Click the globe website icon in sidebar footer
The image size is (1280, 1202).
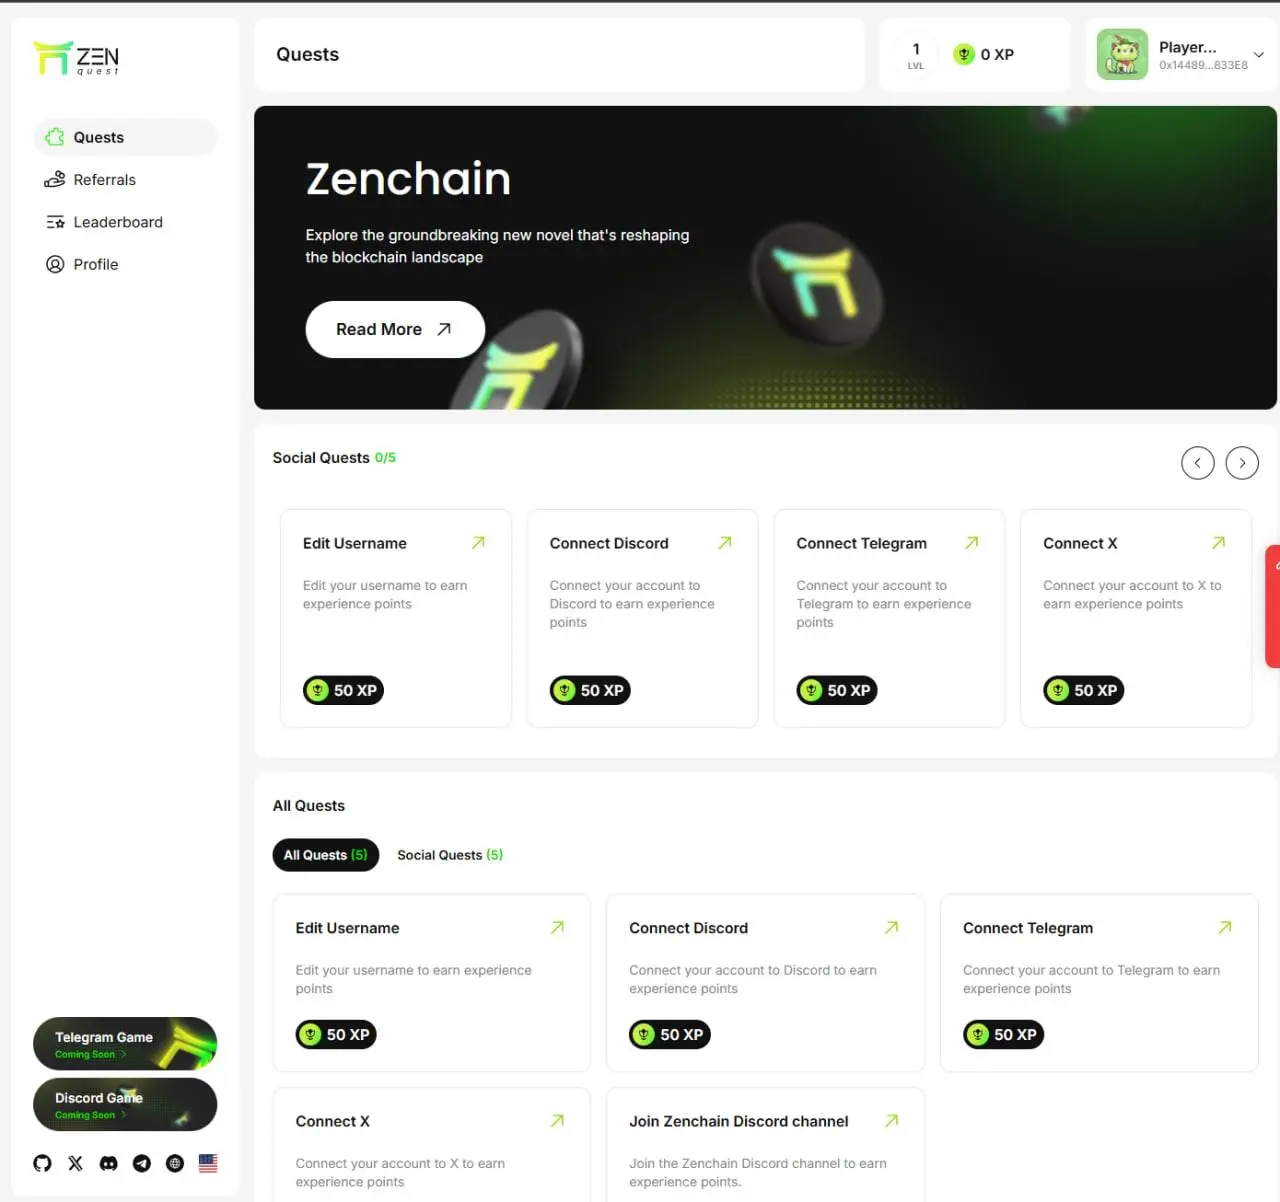(x=175, y=1163)
